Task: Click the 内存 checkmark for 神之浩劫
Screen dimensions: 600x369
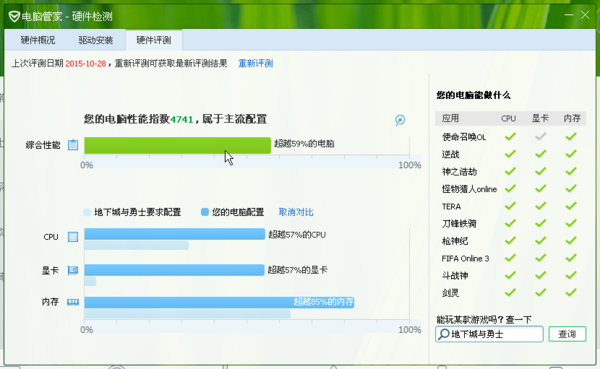Action: 571,171
